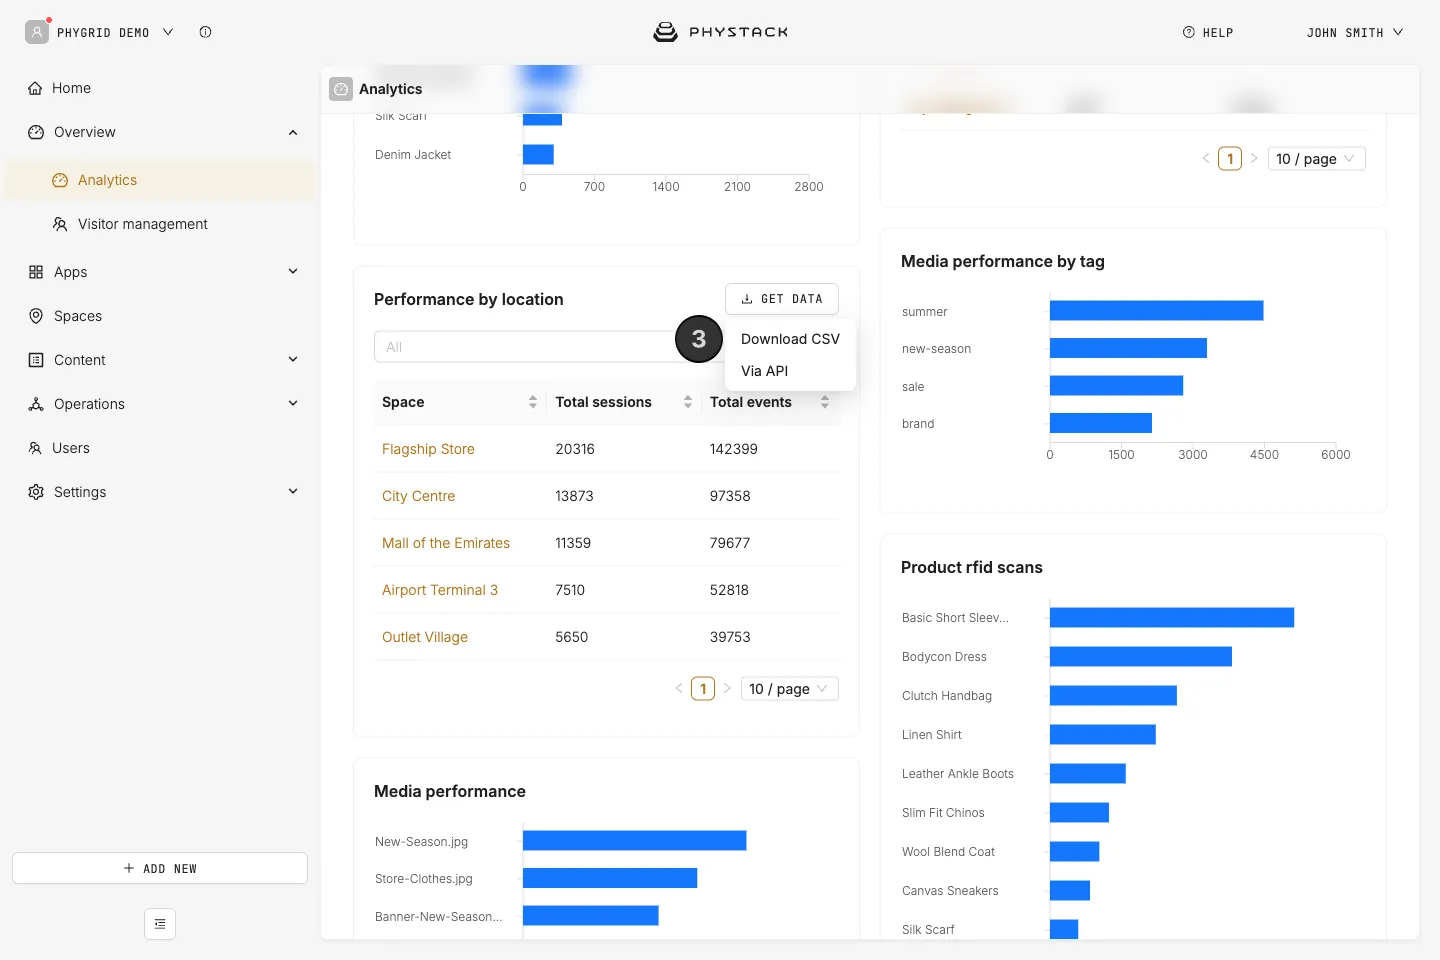Sort by Total events column
Image resolution: width=1440 pixels, height=960 pixels.
(825, 402)
